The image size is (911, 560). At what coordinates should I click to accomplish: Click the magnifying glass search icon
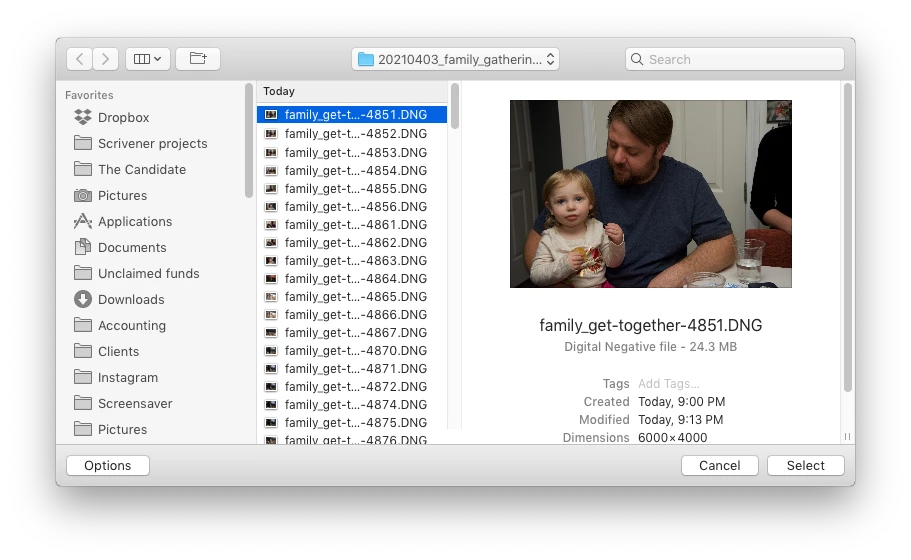(x=637, y=59)
